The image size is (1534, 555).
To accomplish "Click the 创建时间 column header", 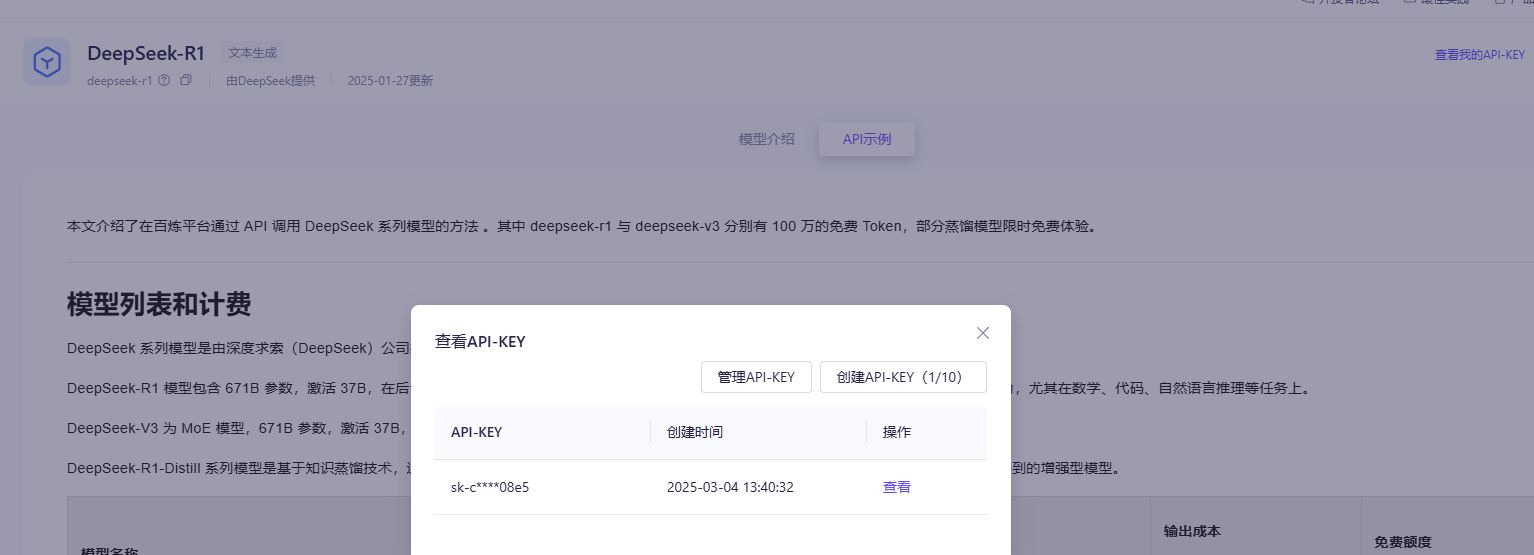I will click(695, 432).
